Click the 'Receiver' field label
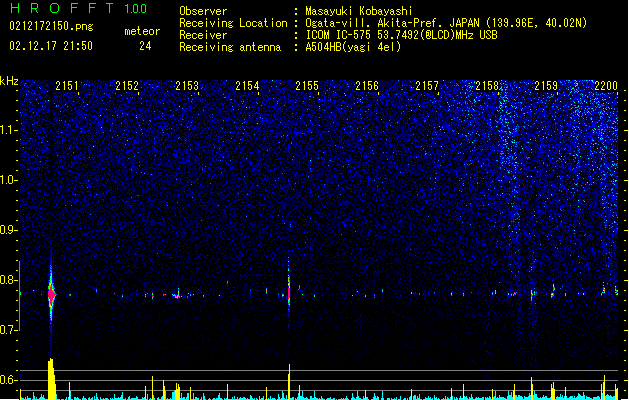The image size is (629, 400). click(203, 35)
